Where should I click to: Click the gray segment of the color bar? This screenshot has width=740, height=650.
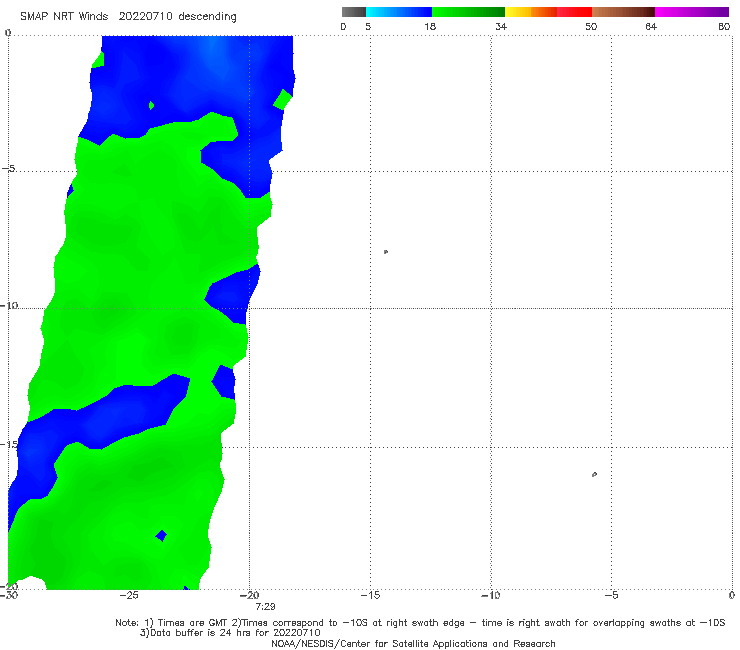354,12
